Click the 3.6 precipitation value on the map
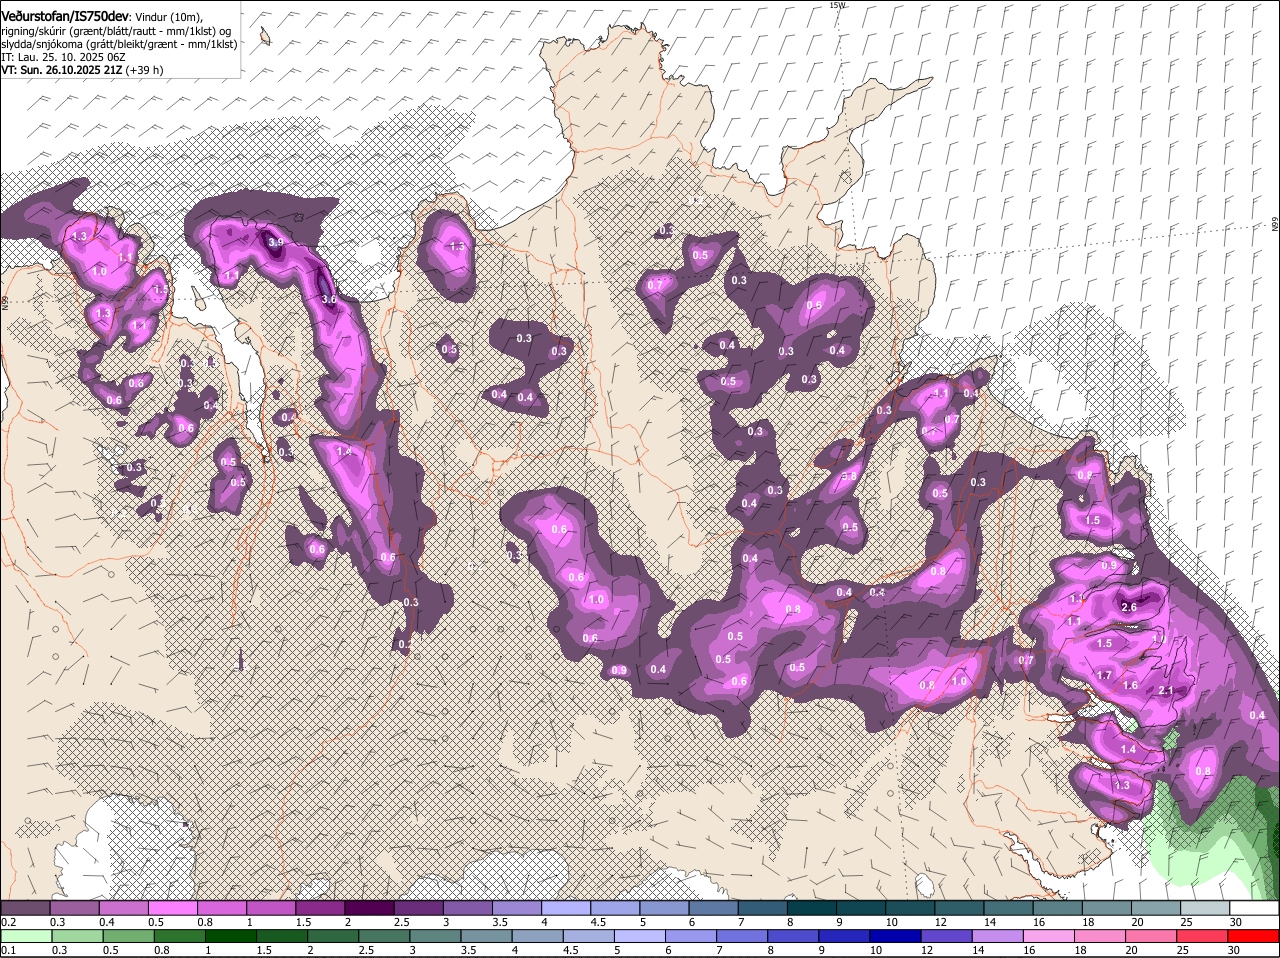The height and width of the screenshot is (958, 1280). click(329, 299)
